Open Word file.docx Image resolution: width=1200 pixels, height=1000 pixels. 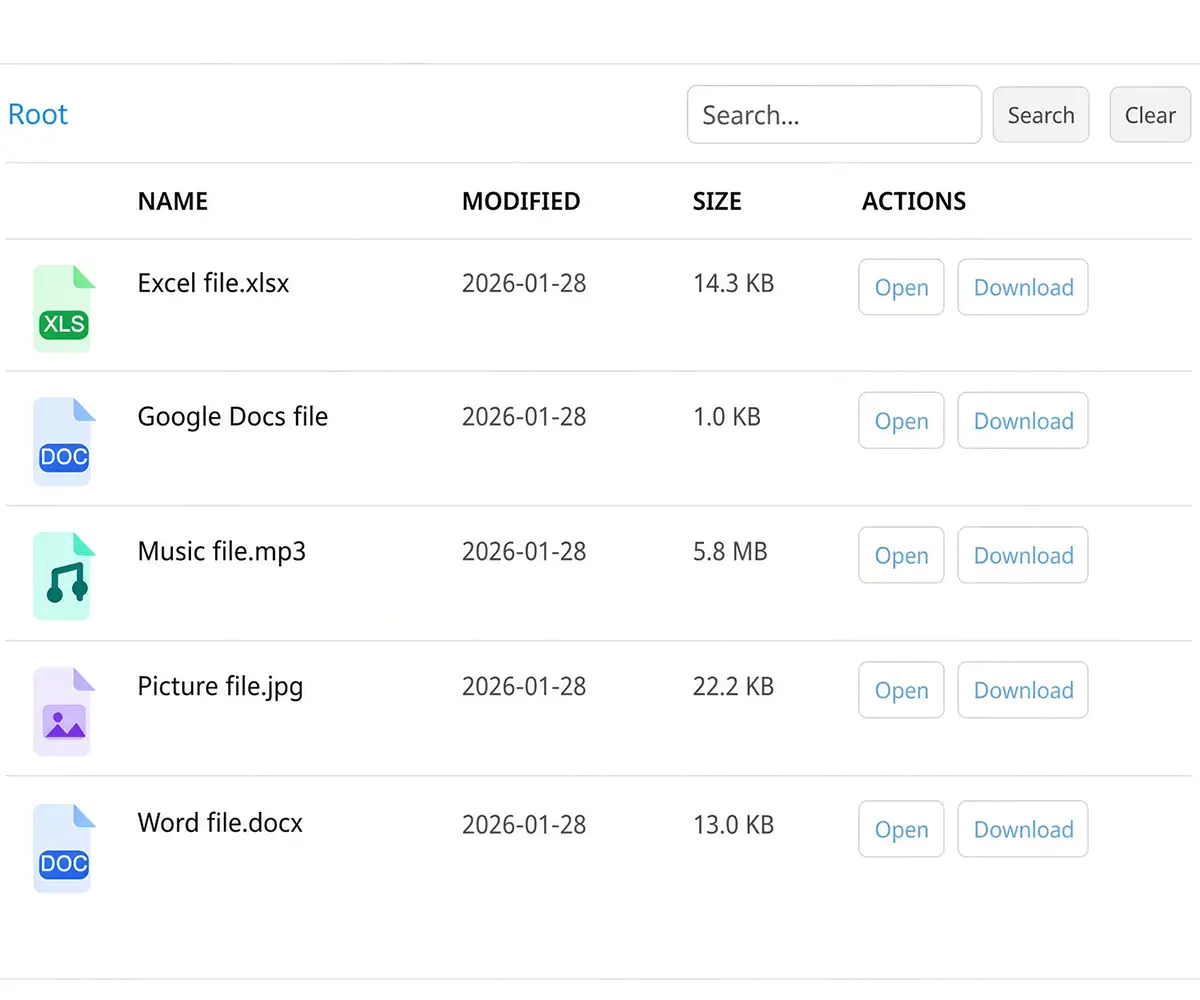tap(901, 829)
